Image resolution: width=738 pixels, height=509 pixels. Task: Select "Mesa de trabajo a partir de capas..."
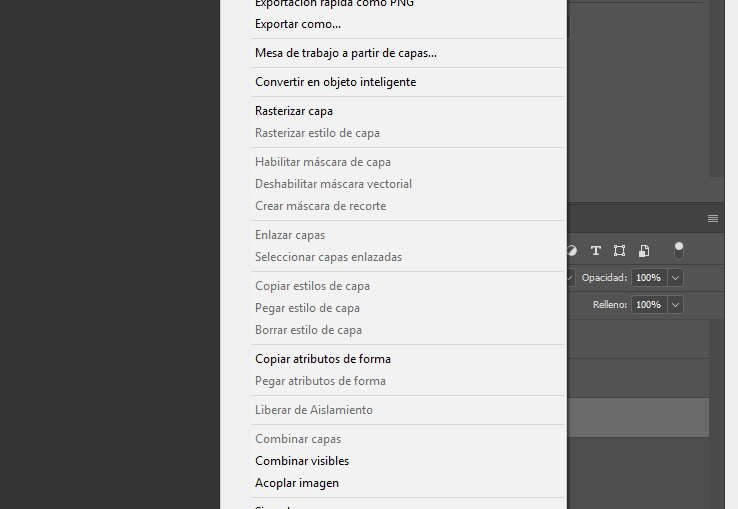point(346,53)
